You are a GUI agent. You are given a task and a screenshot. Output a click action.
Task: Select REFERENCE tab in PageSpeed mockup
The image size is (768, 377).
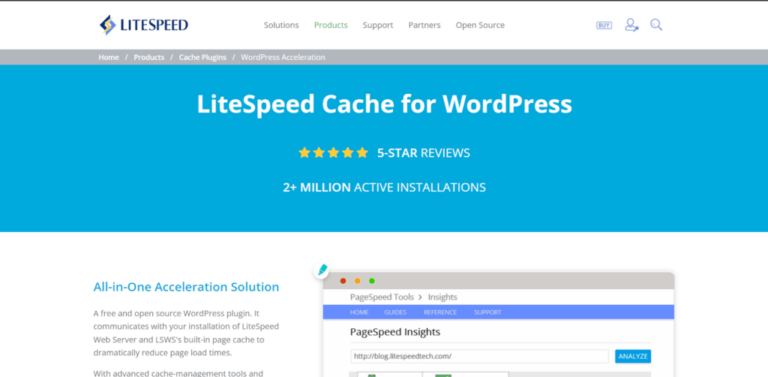point(440,312)
